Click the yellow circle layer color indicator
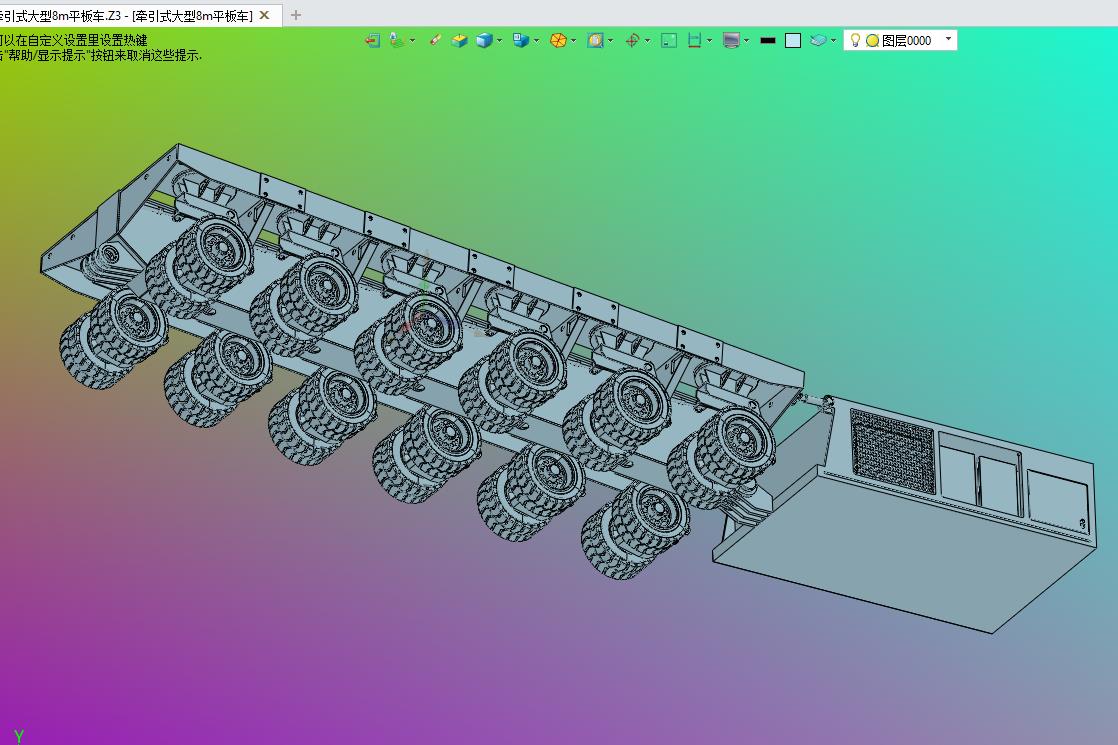The width and height of the screenshot is (1118, 745). coord(872,41)
